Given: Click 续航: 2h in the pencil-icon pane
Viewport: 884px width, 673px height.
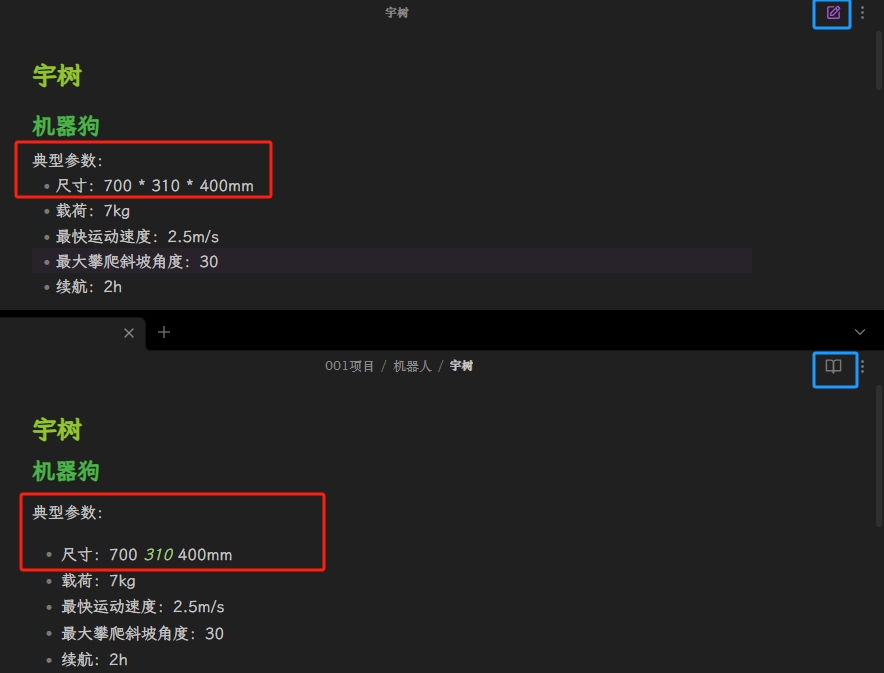Looking at the screenshot, I should (x=89, y=287).
